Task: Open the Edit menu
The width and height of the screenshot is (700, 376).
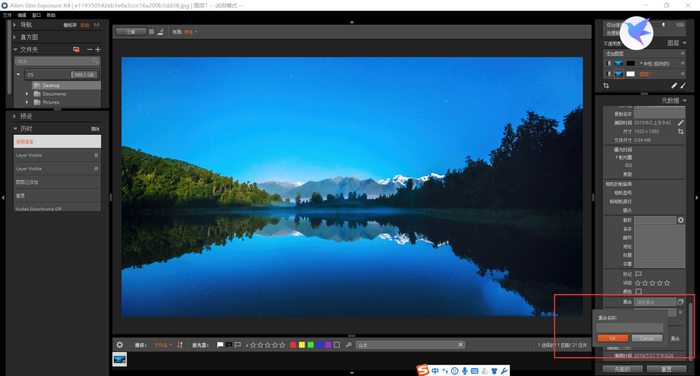Action: pos(22,15)
